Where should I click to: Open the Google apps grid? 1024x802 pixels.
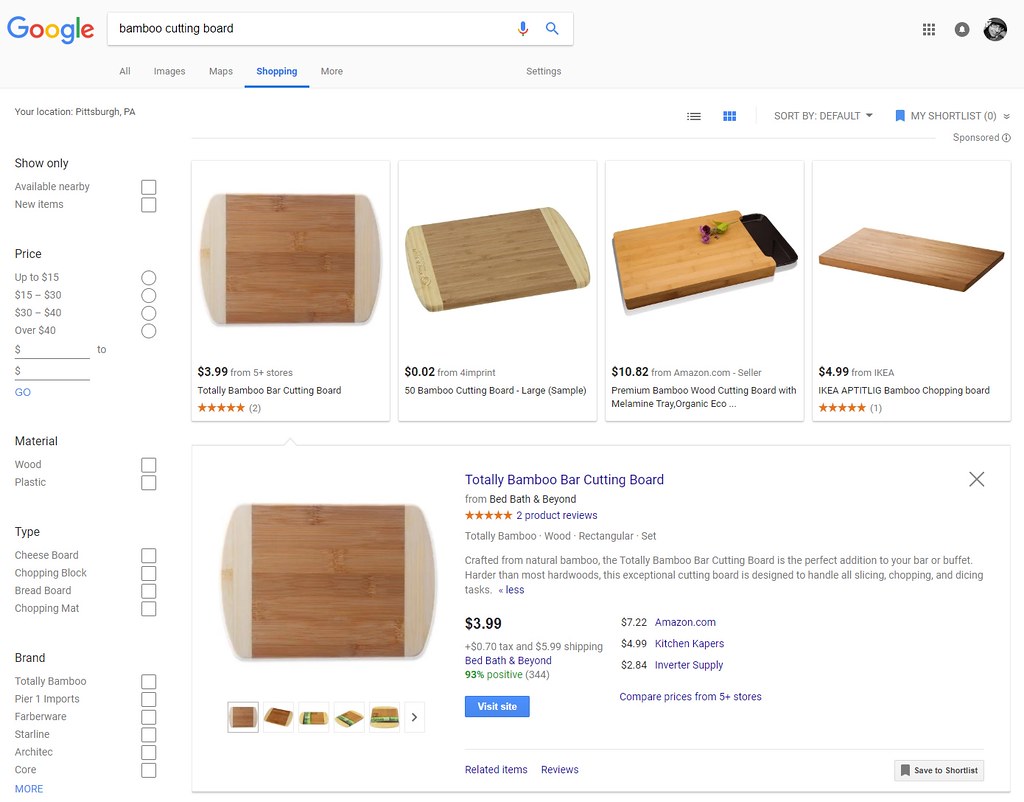(x=929, y=30)
